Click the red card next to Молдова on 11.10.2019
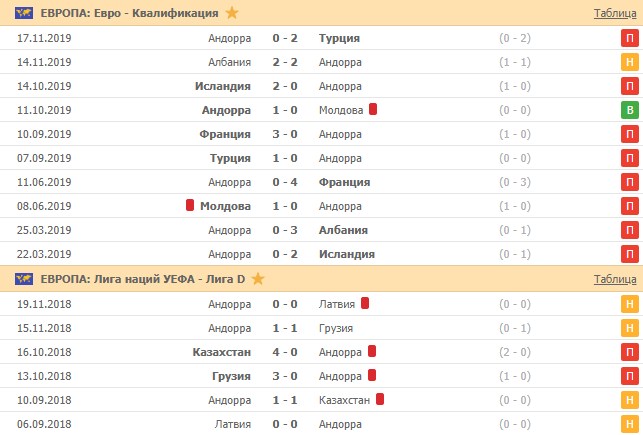The width and height of the screenshot is (643, 435). pyautogui.click(x=373, y=110)
